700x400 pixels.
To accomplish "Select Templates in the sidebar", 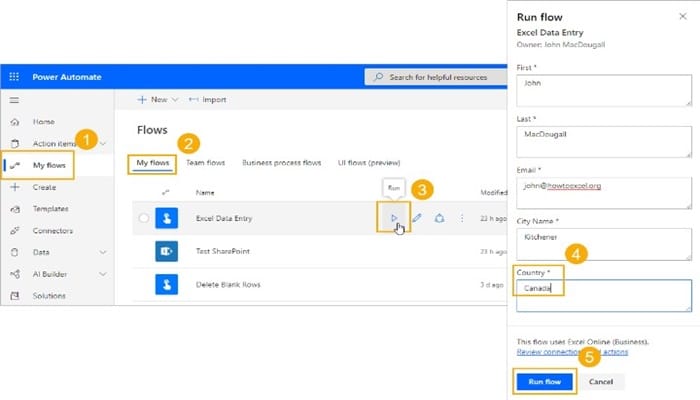I will 50,209.
